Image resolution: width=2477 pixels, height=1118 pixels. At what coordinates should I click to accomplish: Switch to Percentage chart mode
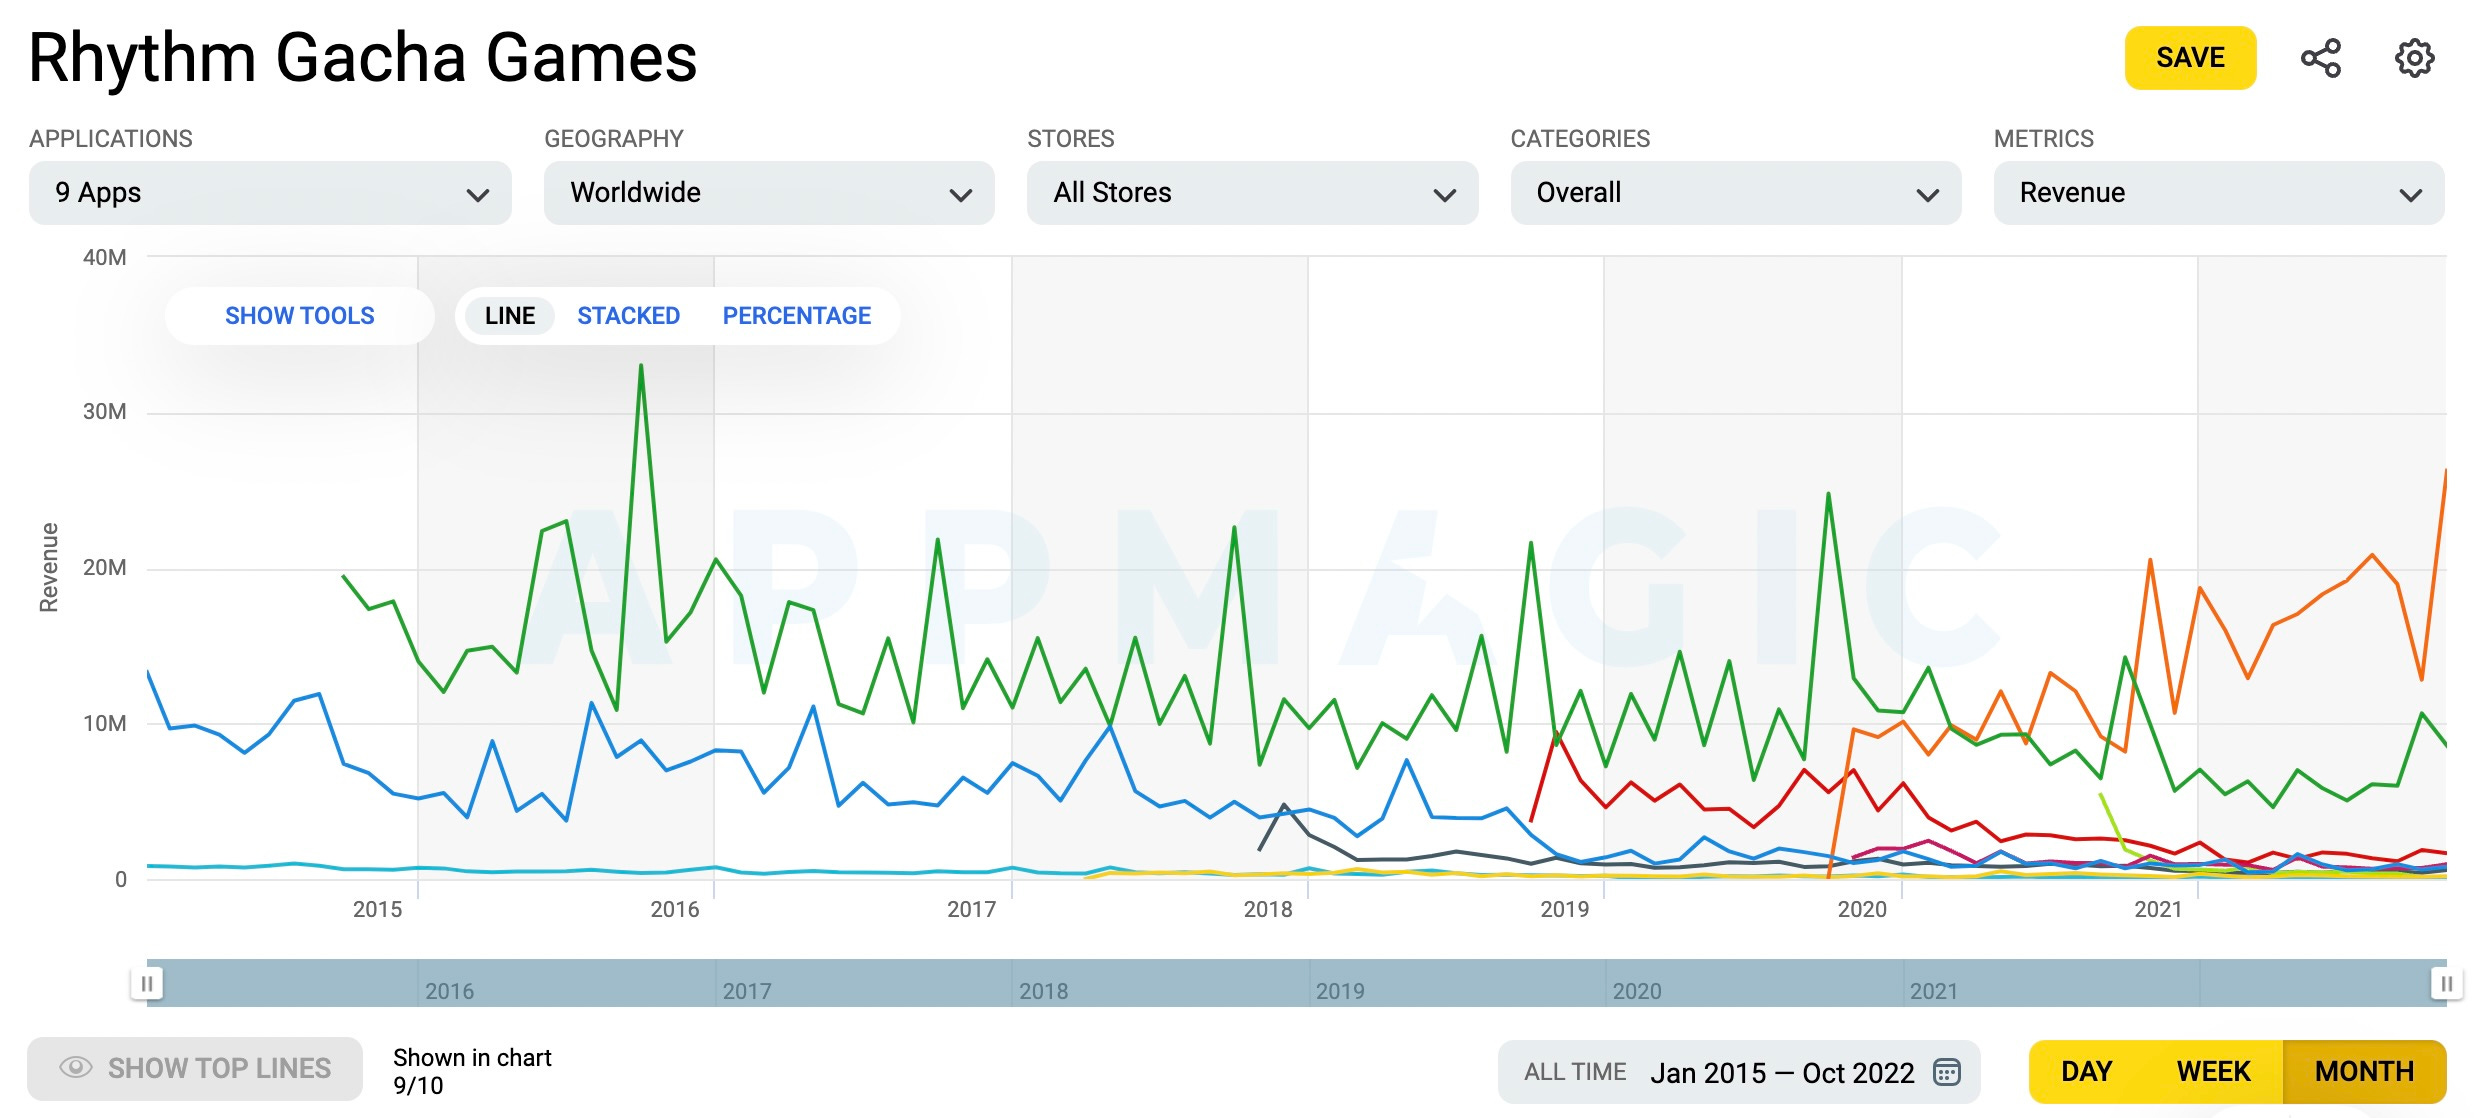pos(797,316)
